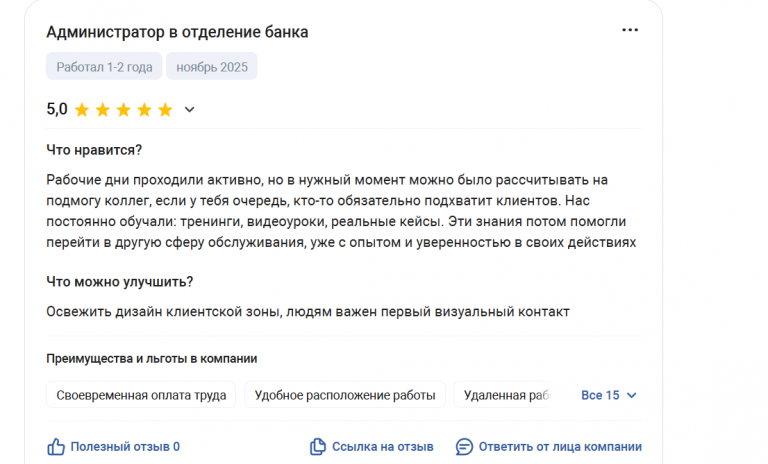Click the fifth rating star

point(165,110)
